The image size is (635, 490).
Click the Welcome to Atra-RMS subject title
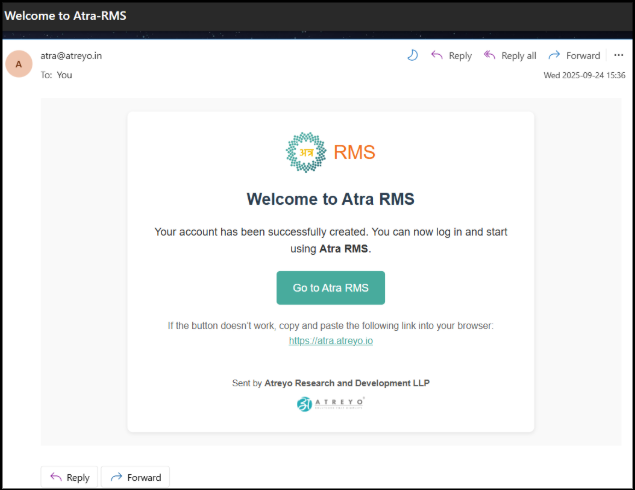(66, 15)
